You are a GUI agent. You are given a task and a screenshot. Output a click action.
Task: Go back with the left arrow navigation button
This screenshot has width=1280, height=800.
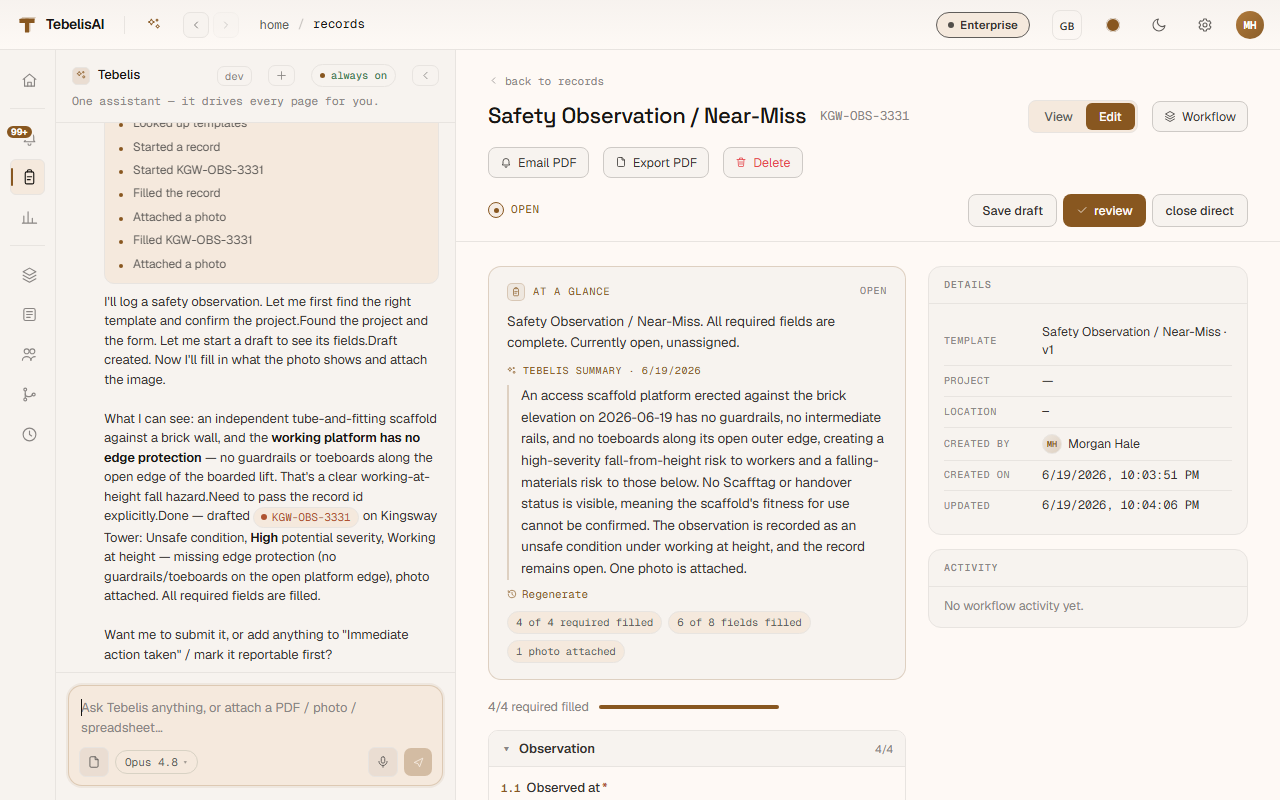(x=196, y=25)
